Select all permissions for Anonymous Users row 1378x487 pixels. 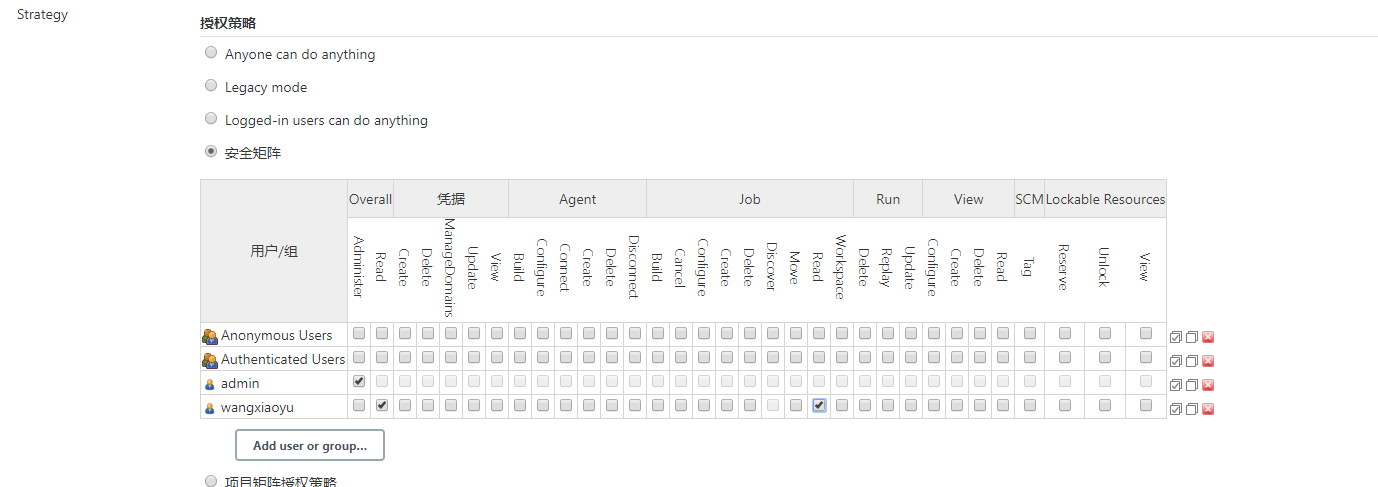coord(1176,337)
